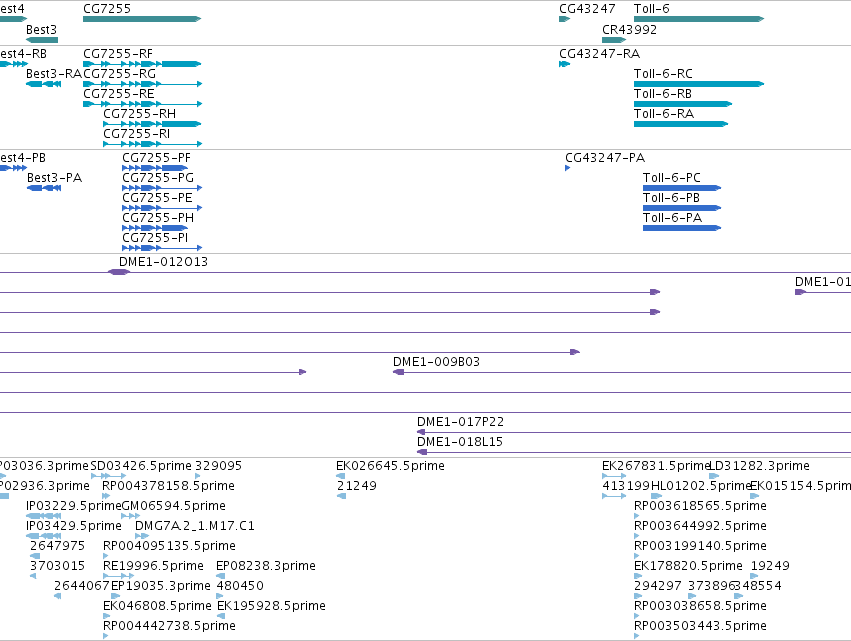Screen dimensions: 851x641
Task: Click protein CG7255-PI
Action: tap(162, 248)
